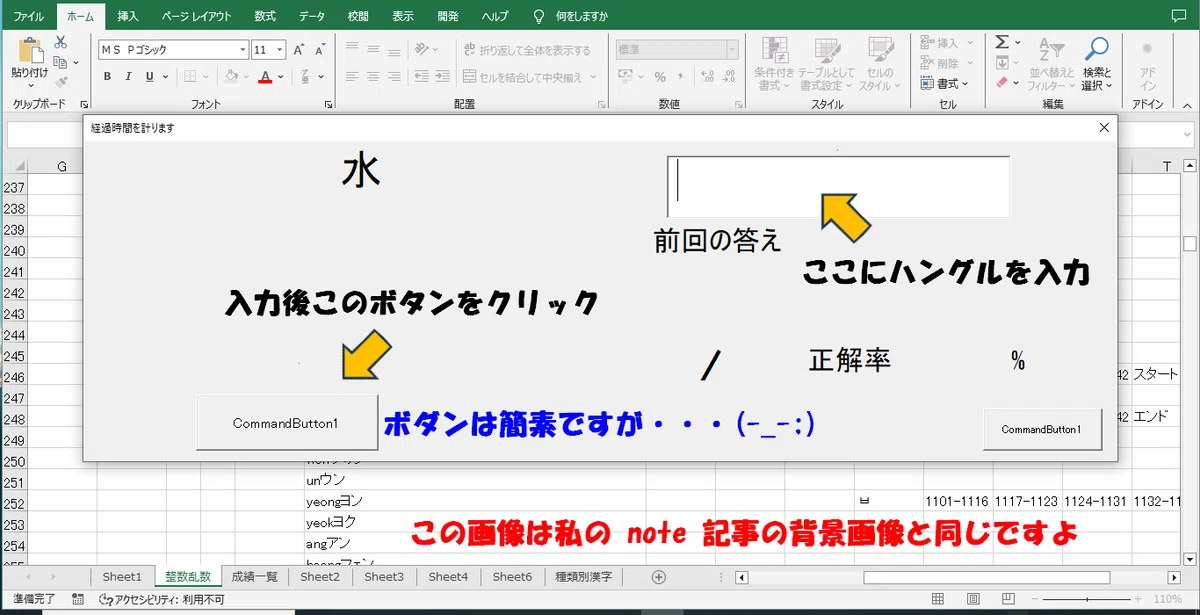This screenshot has height=615, width=1200.
Task: Add a new sheet with plus icon
Action: point(658,576)
